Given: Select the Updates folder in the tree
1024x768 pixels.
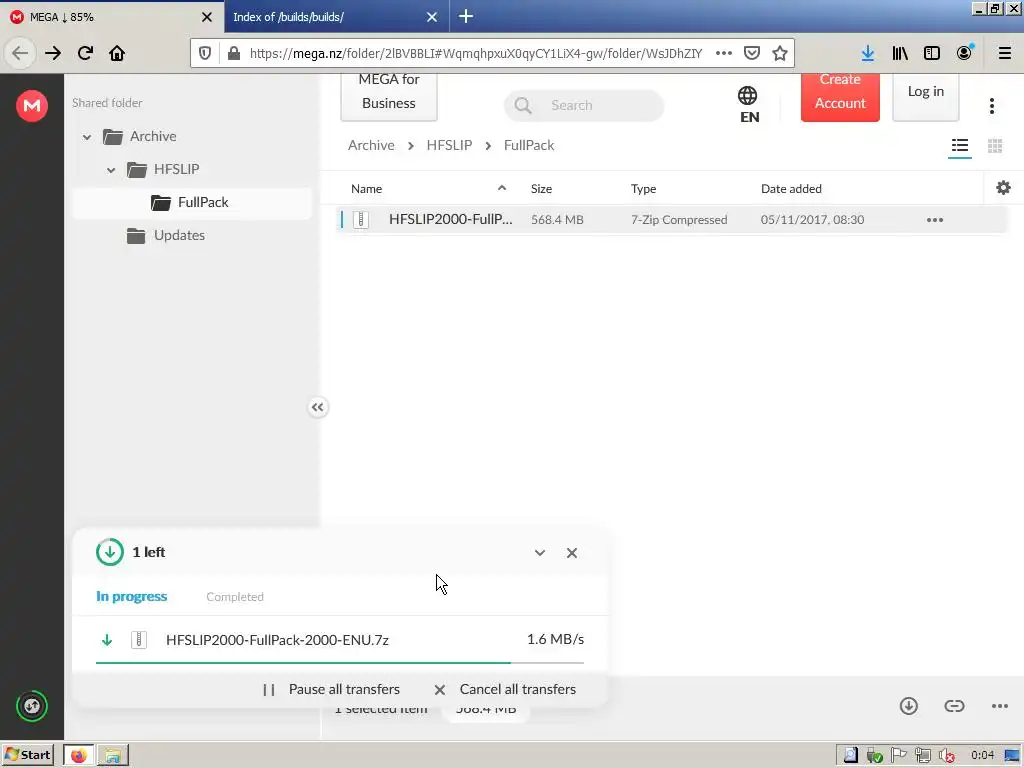Looking at the screenshot, I should click(179, 236).
